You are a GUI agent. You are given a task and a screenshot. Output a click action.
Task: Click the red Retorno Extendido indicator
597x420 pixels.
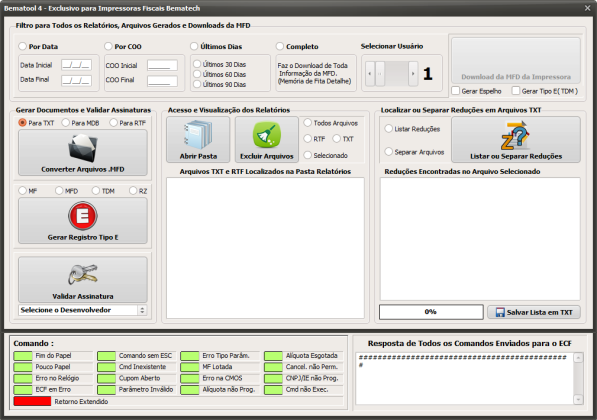32,401
